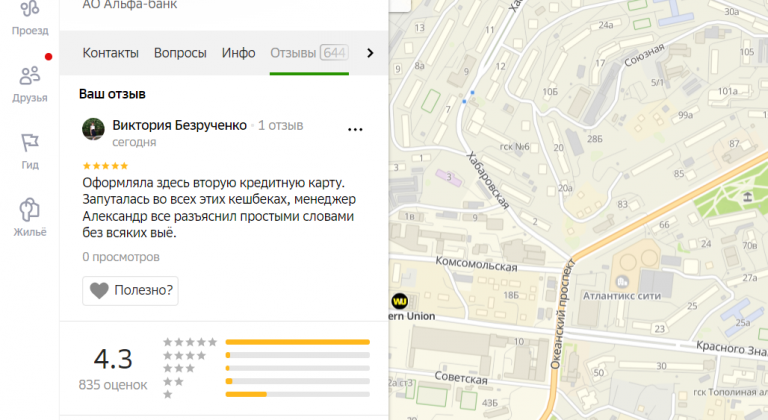Click building number 28Б on map
The image size is (768, 420).
[595, 139]
